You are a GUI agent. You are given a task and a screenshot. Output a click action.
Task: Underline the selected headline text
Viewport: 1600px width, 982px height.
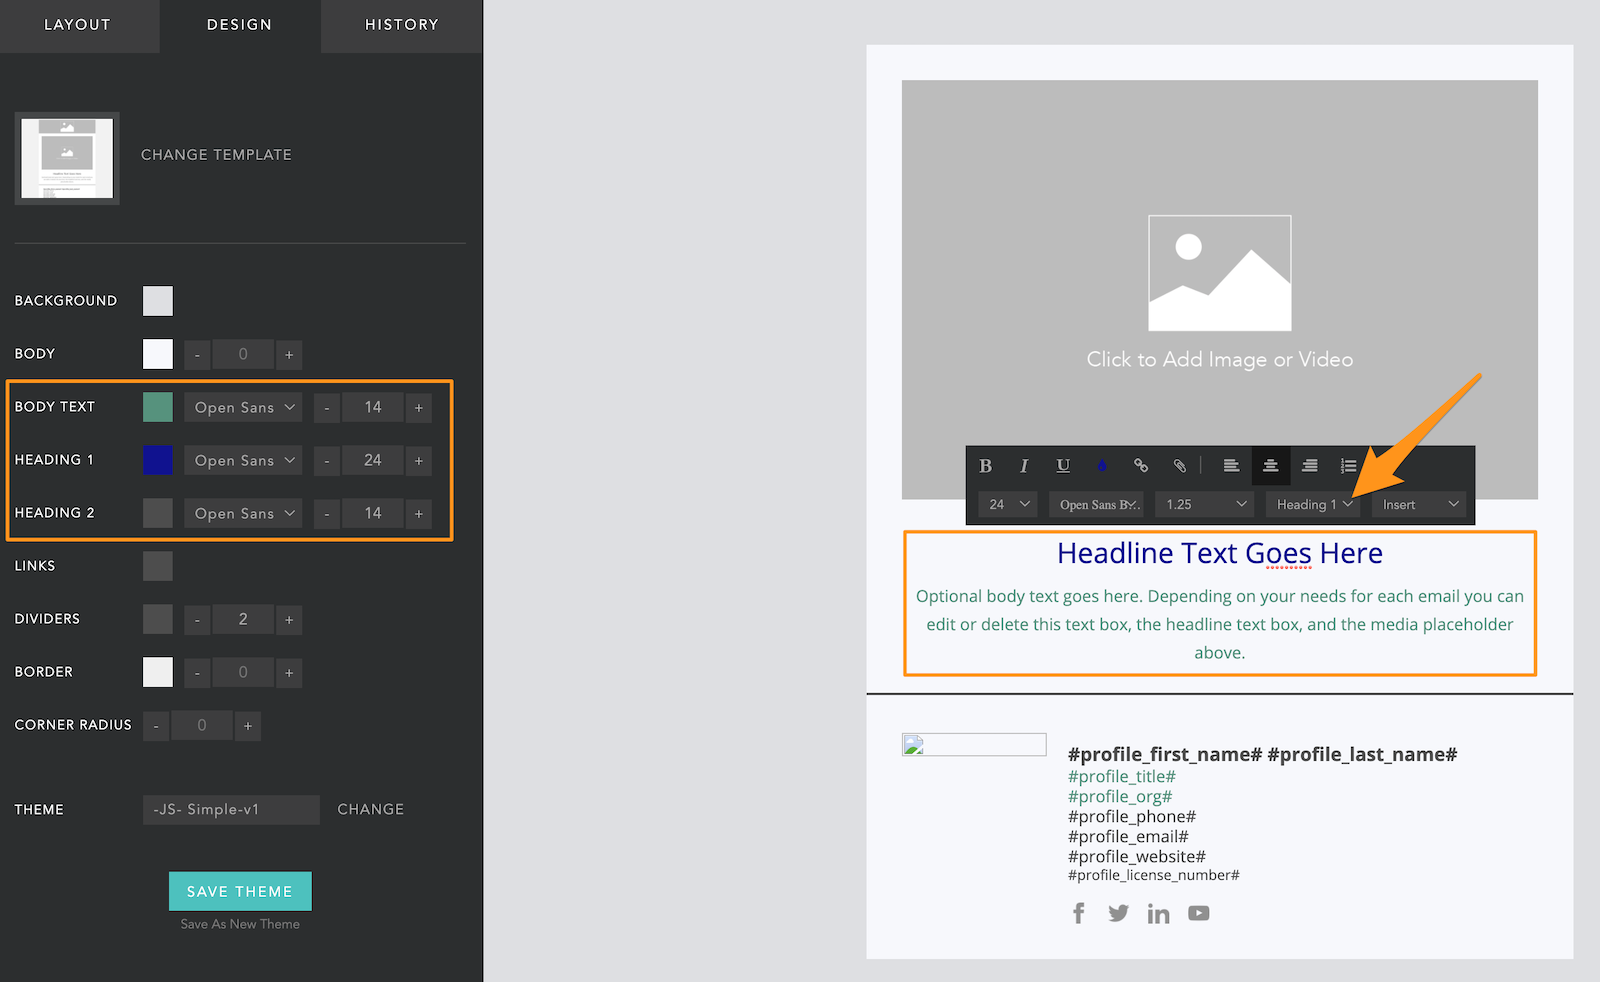pos(1063,466)
